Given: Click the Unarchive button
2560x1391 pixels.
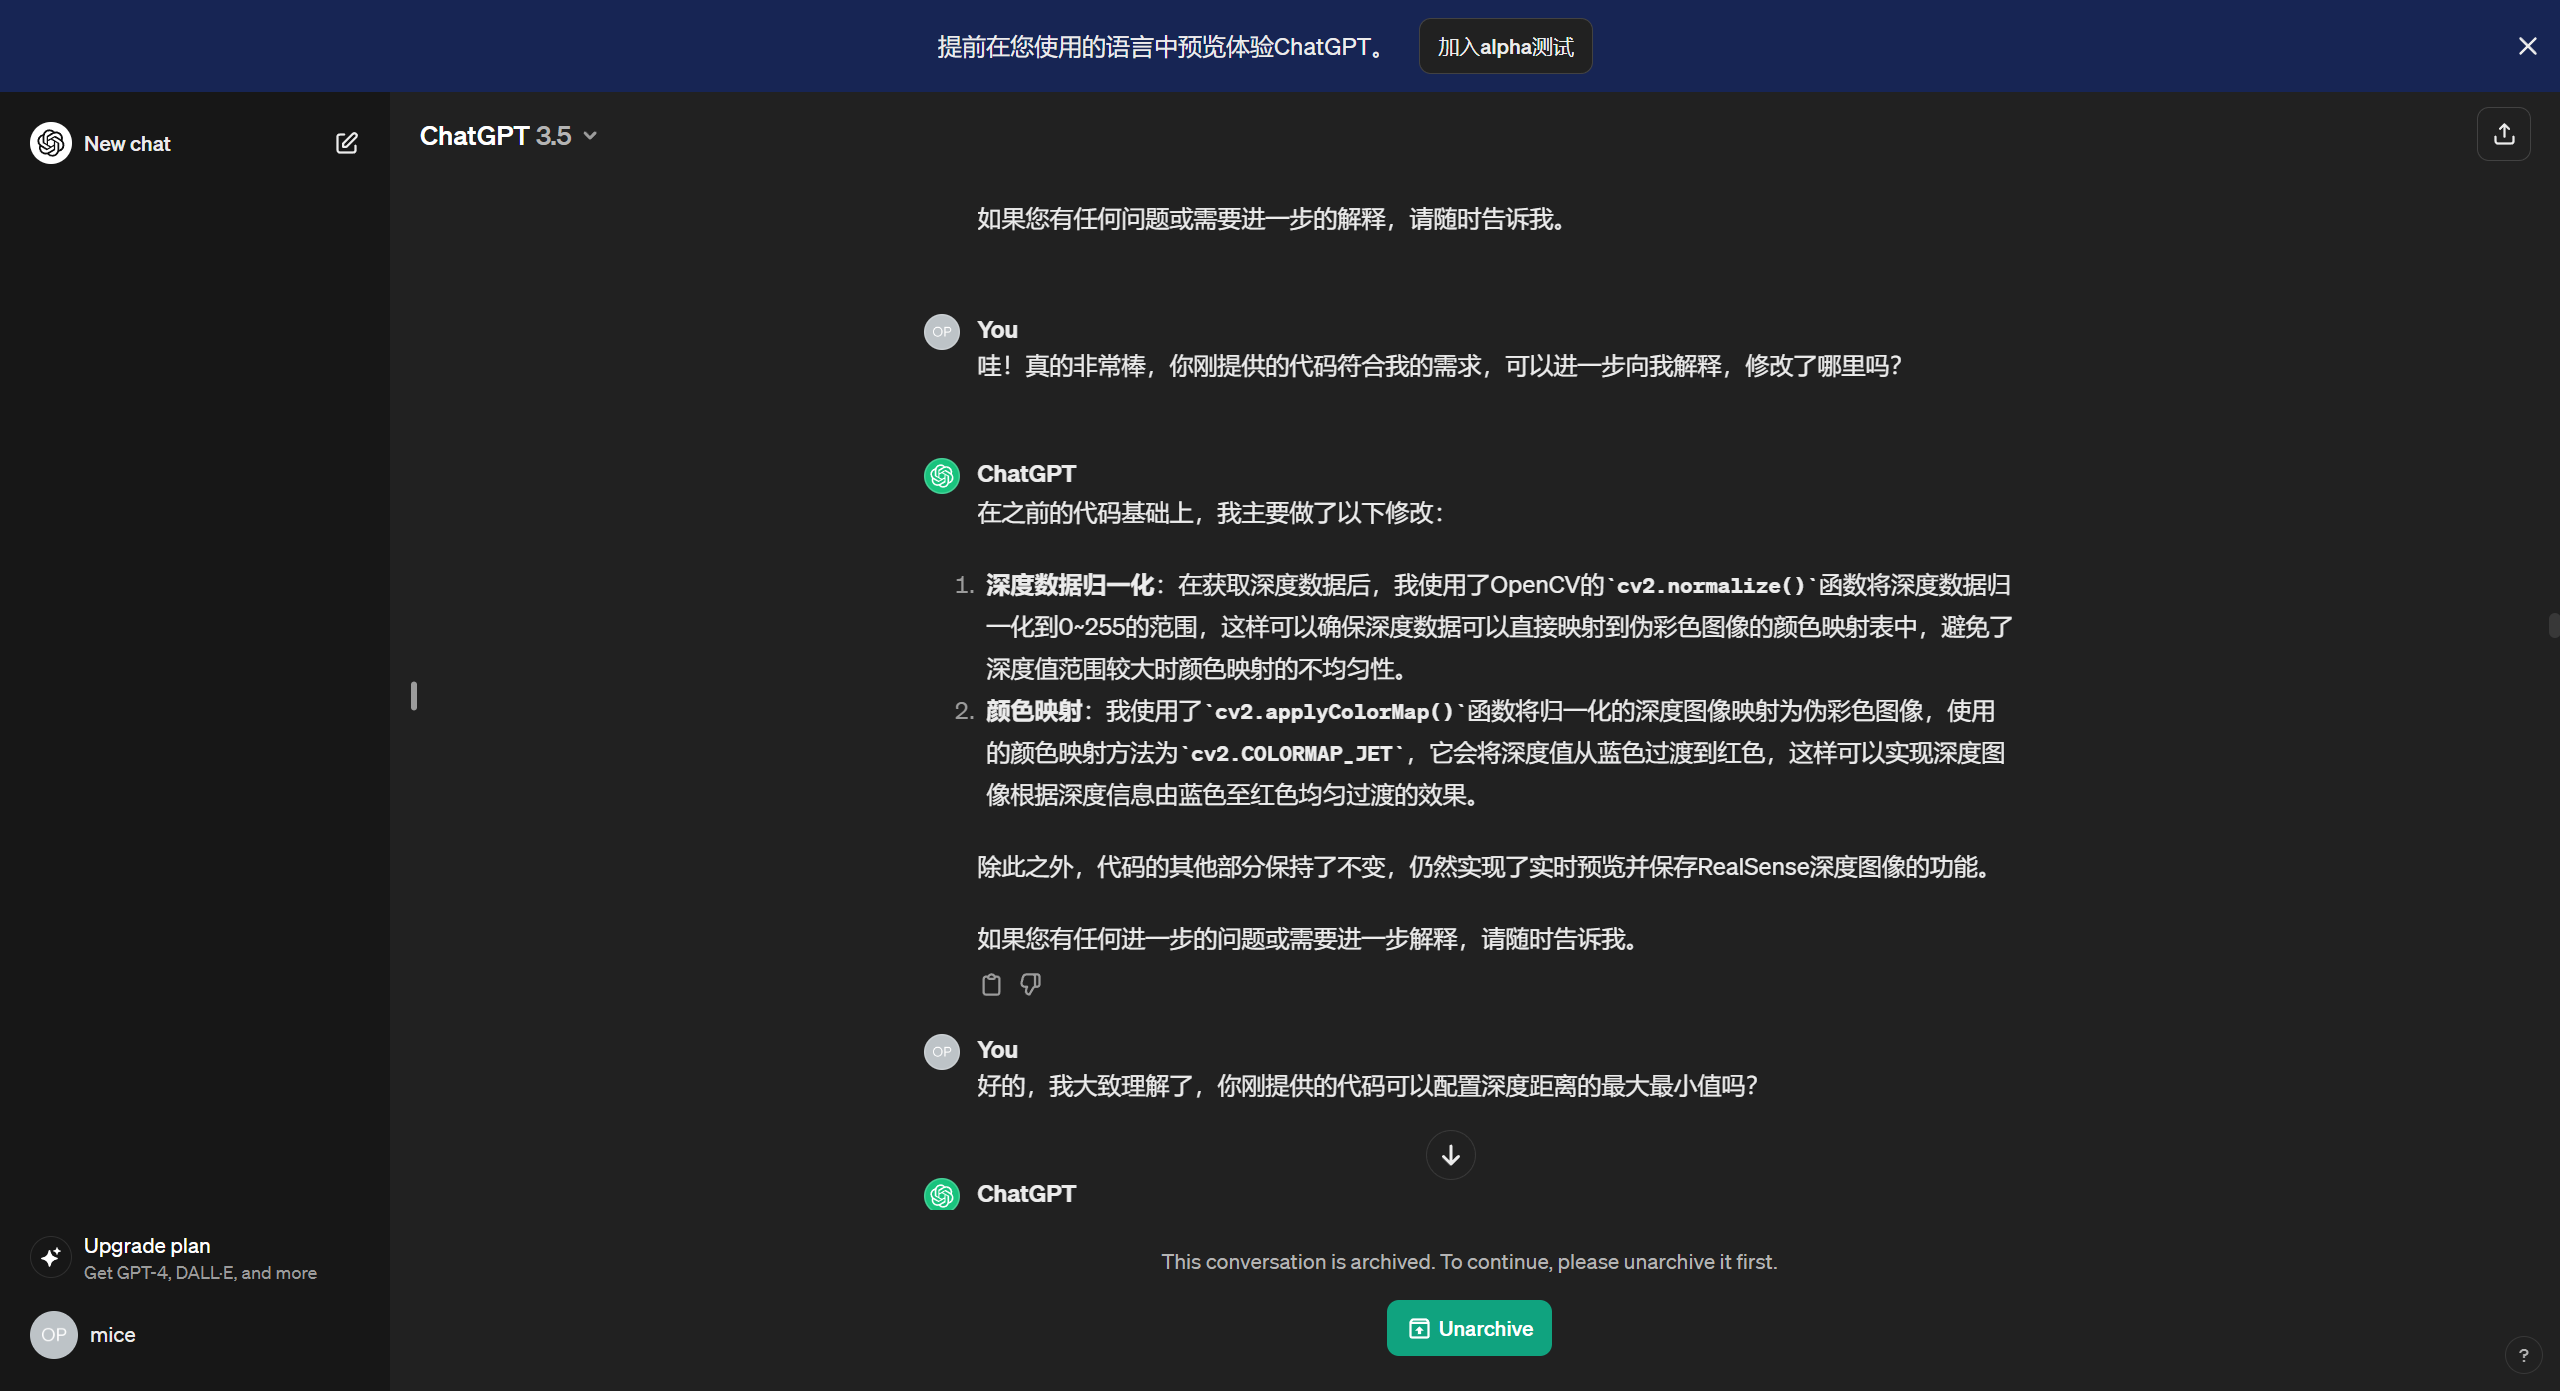Looking at the screenshot, I should point(1469,1328).
